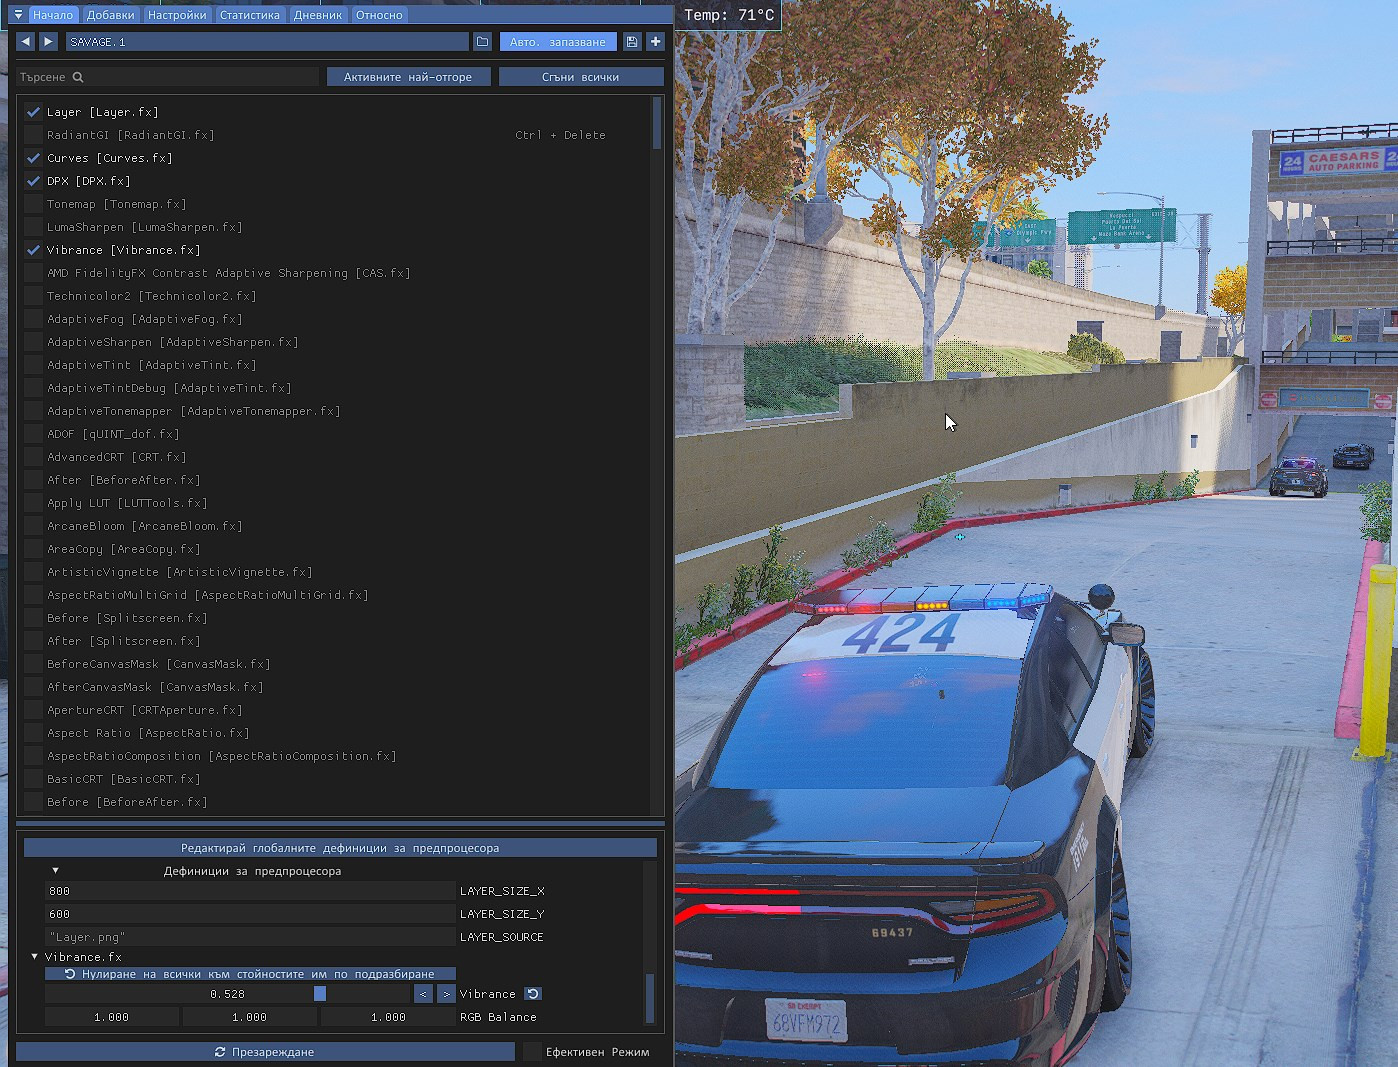This screenshot has height=1067, width=1398.
Task: Reset Vibrance value icon
Action: click(x=533, y=994)
